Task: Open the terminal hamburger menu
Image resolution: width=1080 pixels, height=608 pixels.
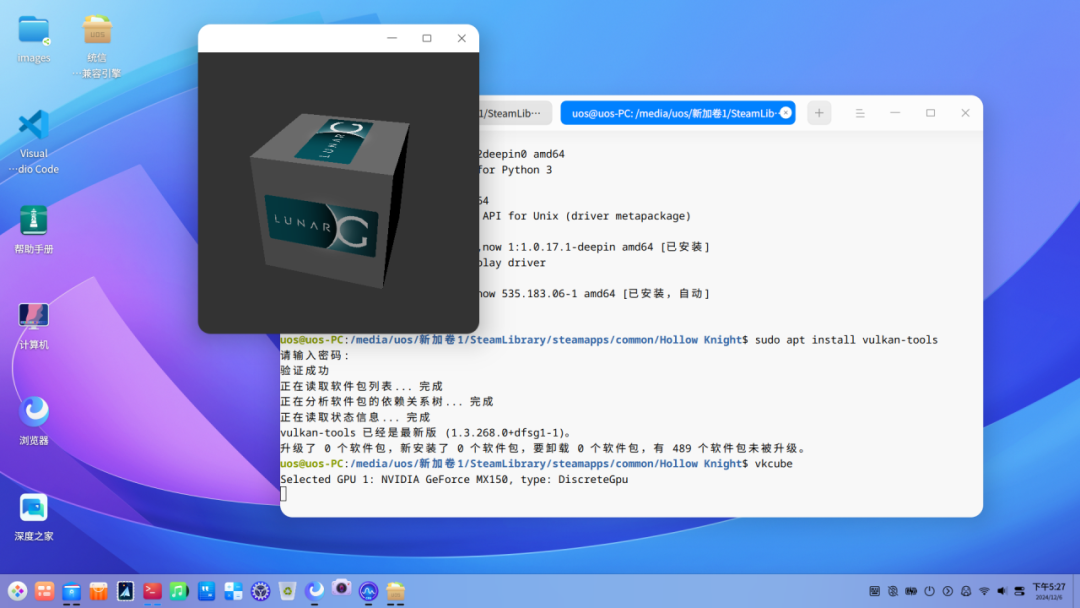Action: click(860, 112)
